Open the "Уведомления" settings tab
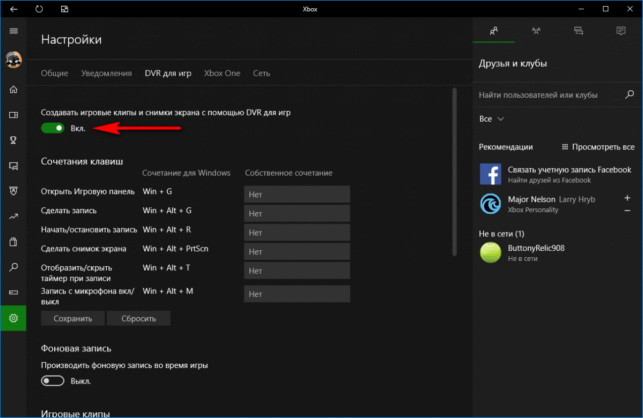This screenshot has height=418, width=643. coord(106,73)
